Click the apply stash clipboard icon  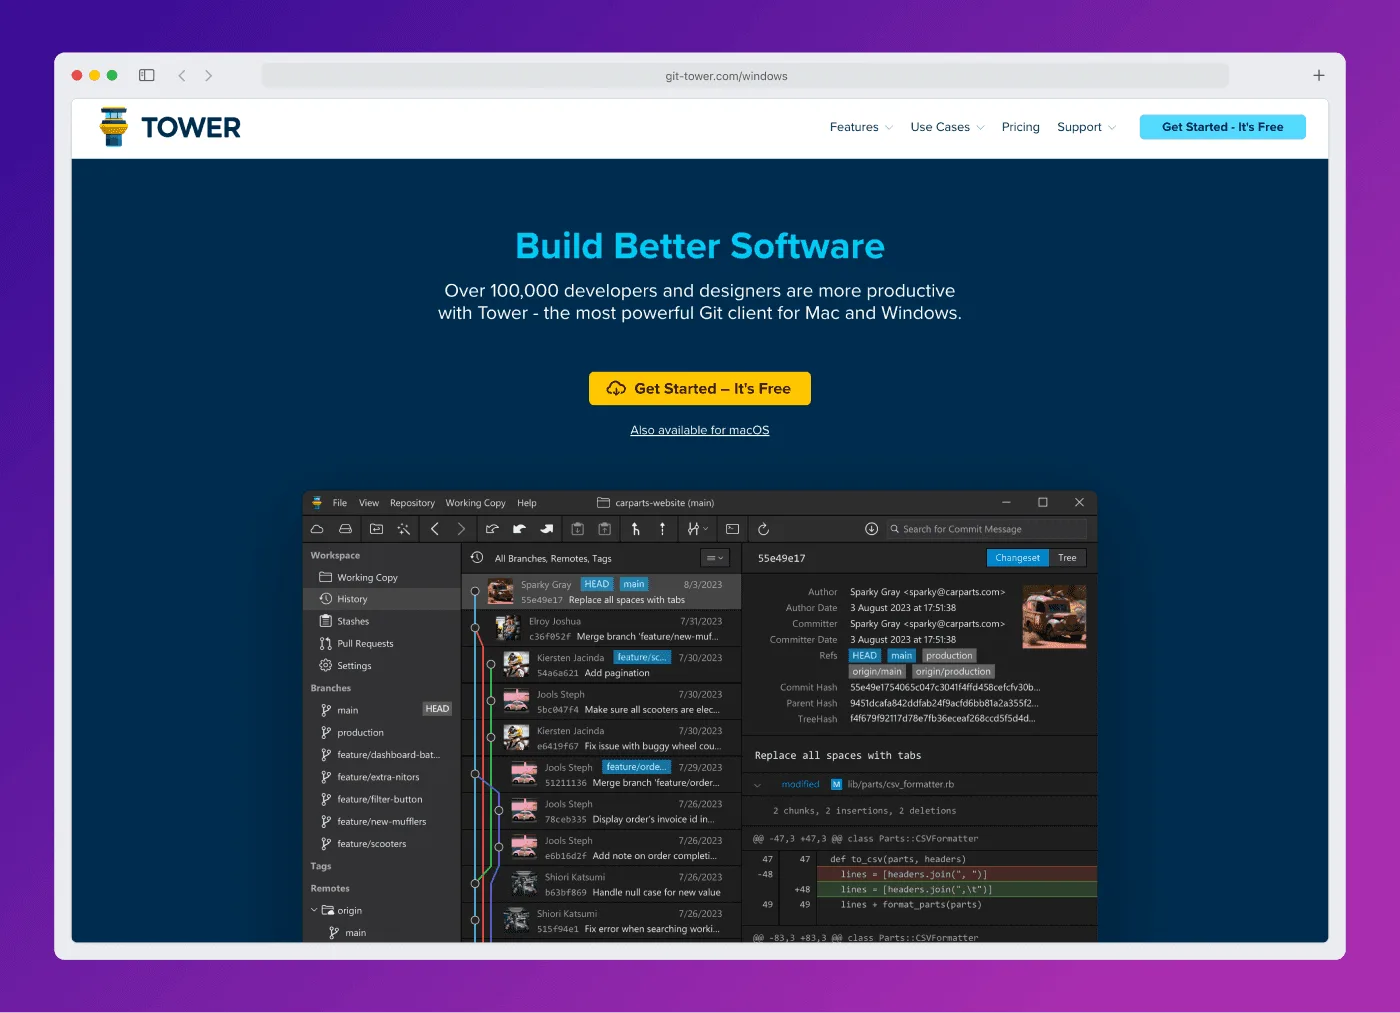tap(605, 529)
